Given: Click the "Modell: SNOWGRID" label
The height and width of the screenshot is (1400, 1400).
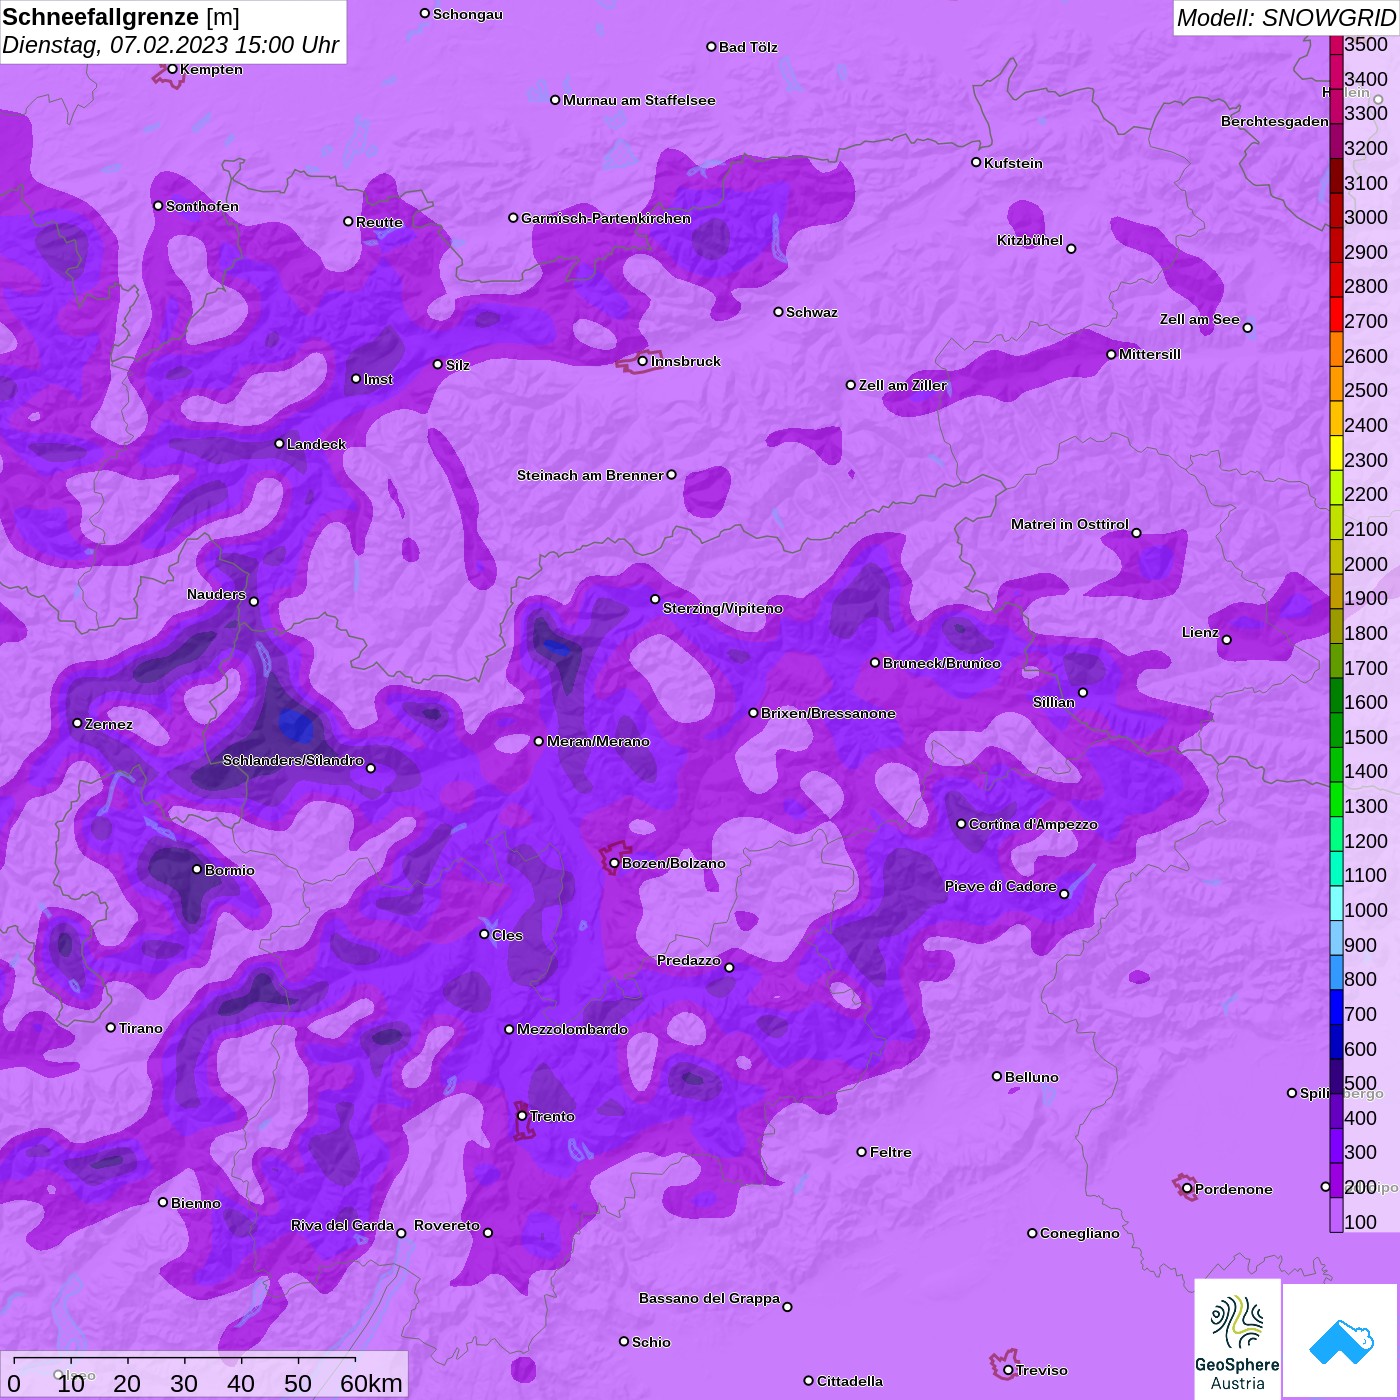Looking at the screenshot, I should 1286,18.
